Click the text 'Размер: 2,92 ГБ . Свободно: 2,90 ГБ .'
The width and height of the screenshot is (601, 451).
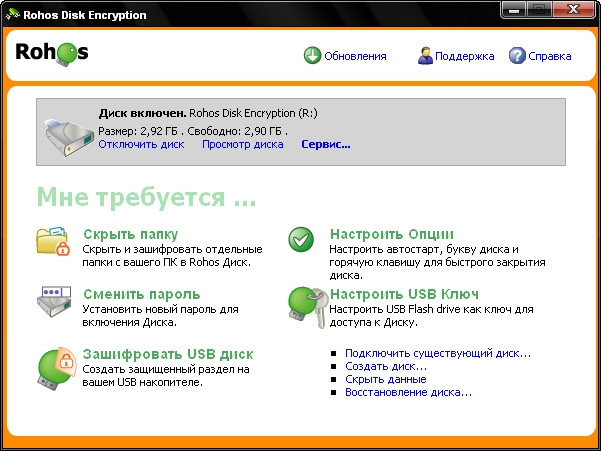click(x=193, y=131)
